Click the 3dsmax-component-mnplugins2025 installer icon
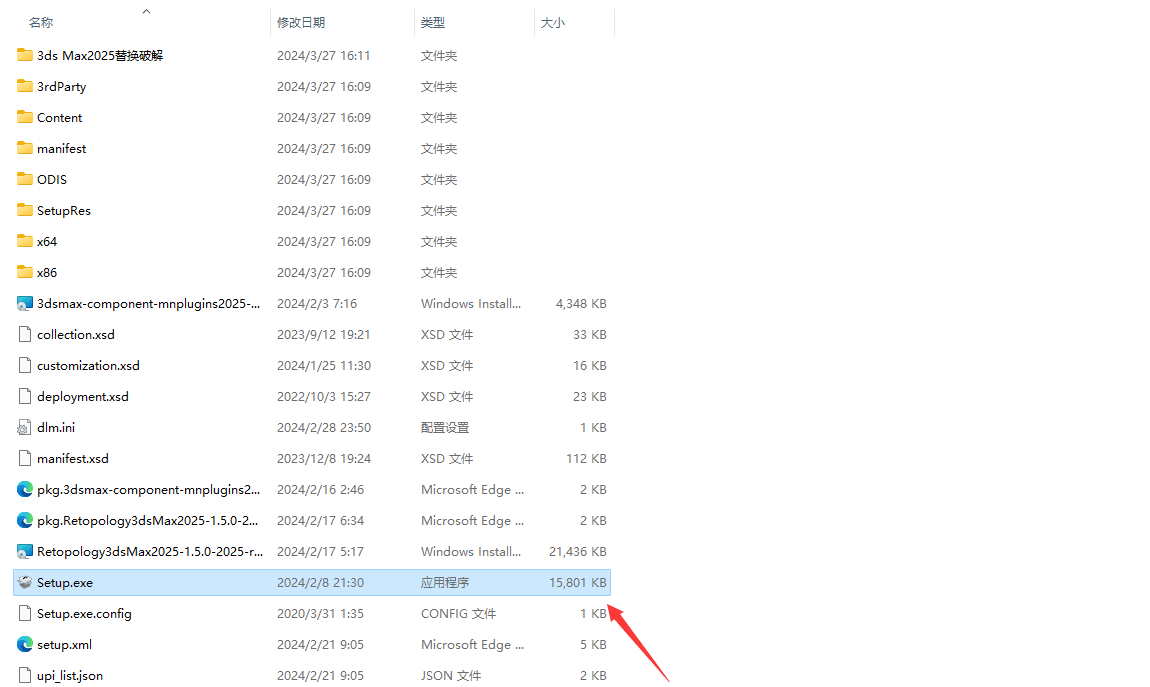This screenshot has width=1150, height=687. click(x=25, y=303)
